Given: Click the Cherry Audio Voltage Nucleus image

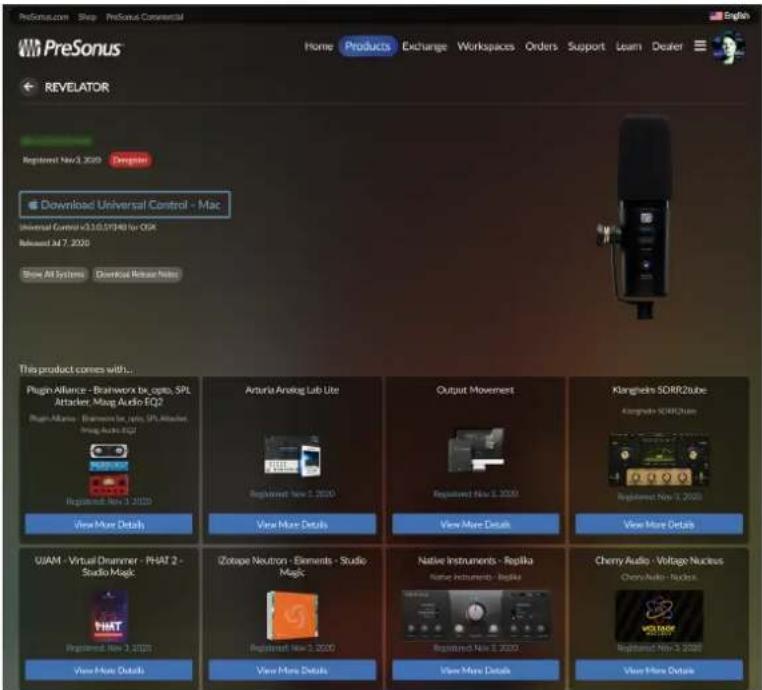Looking at the screenshot, I should 659,616.
